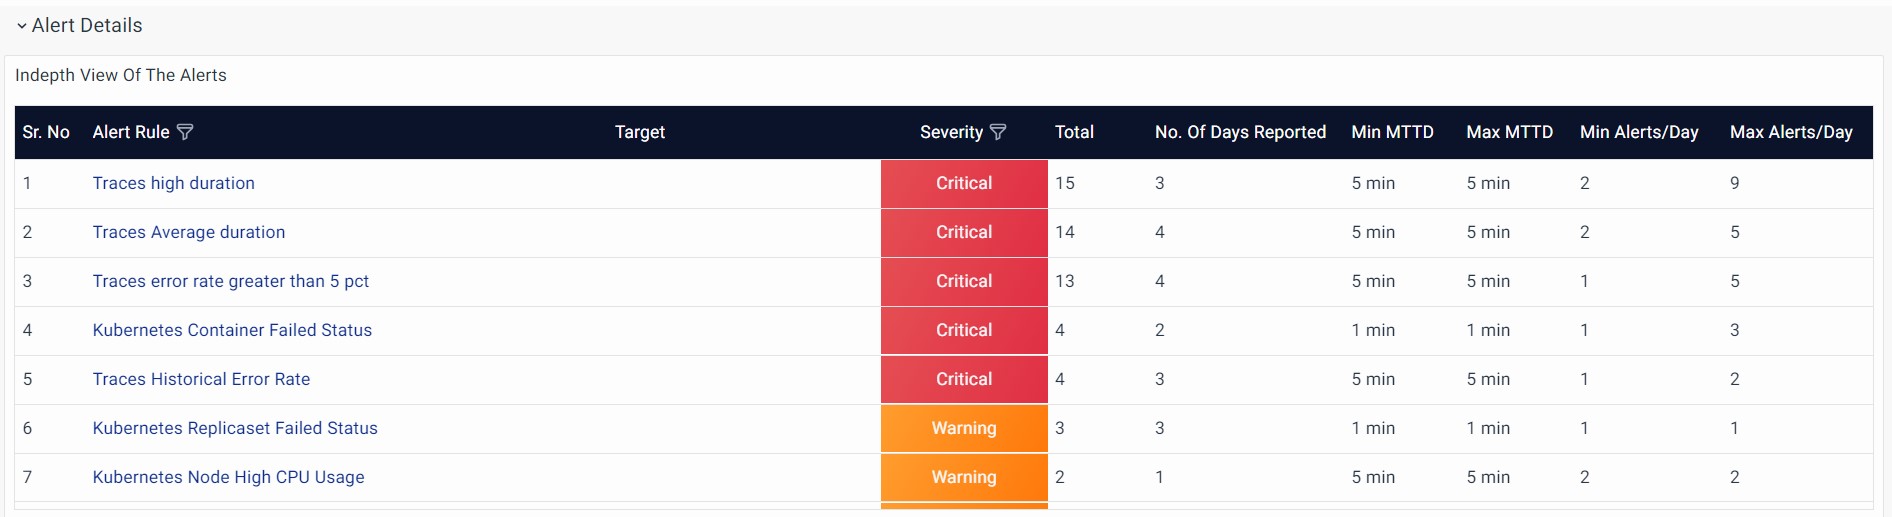This screenshot has height=517, width=1892.
Task: Open Kubernetes Replicaset Failed Status rule
Action: click(x=235, y=428)
